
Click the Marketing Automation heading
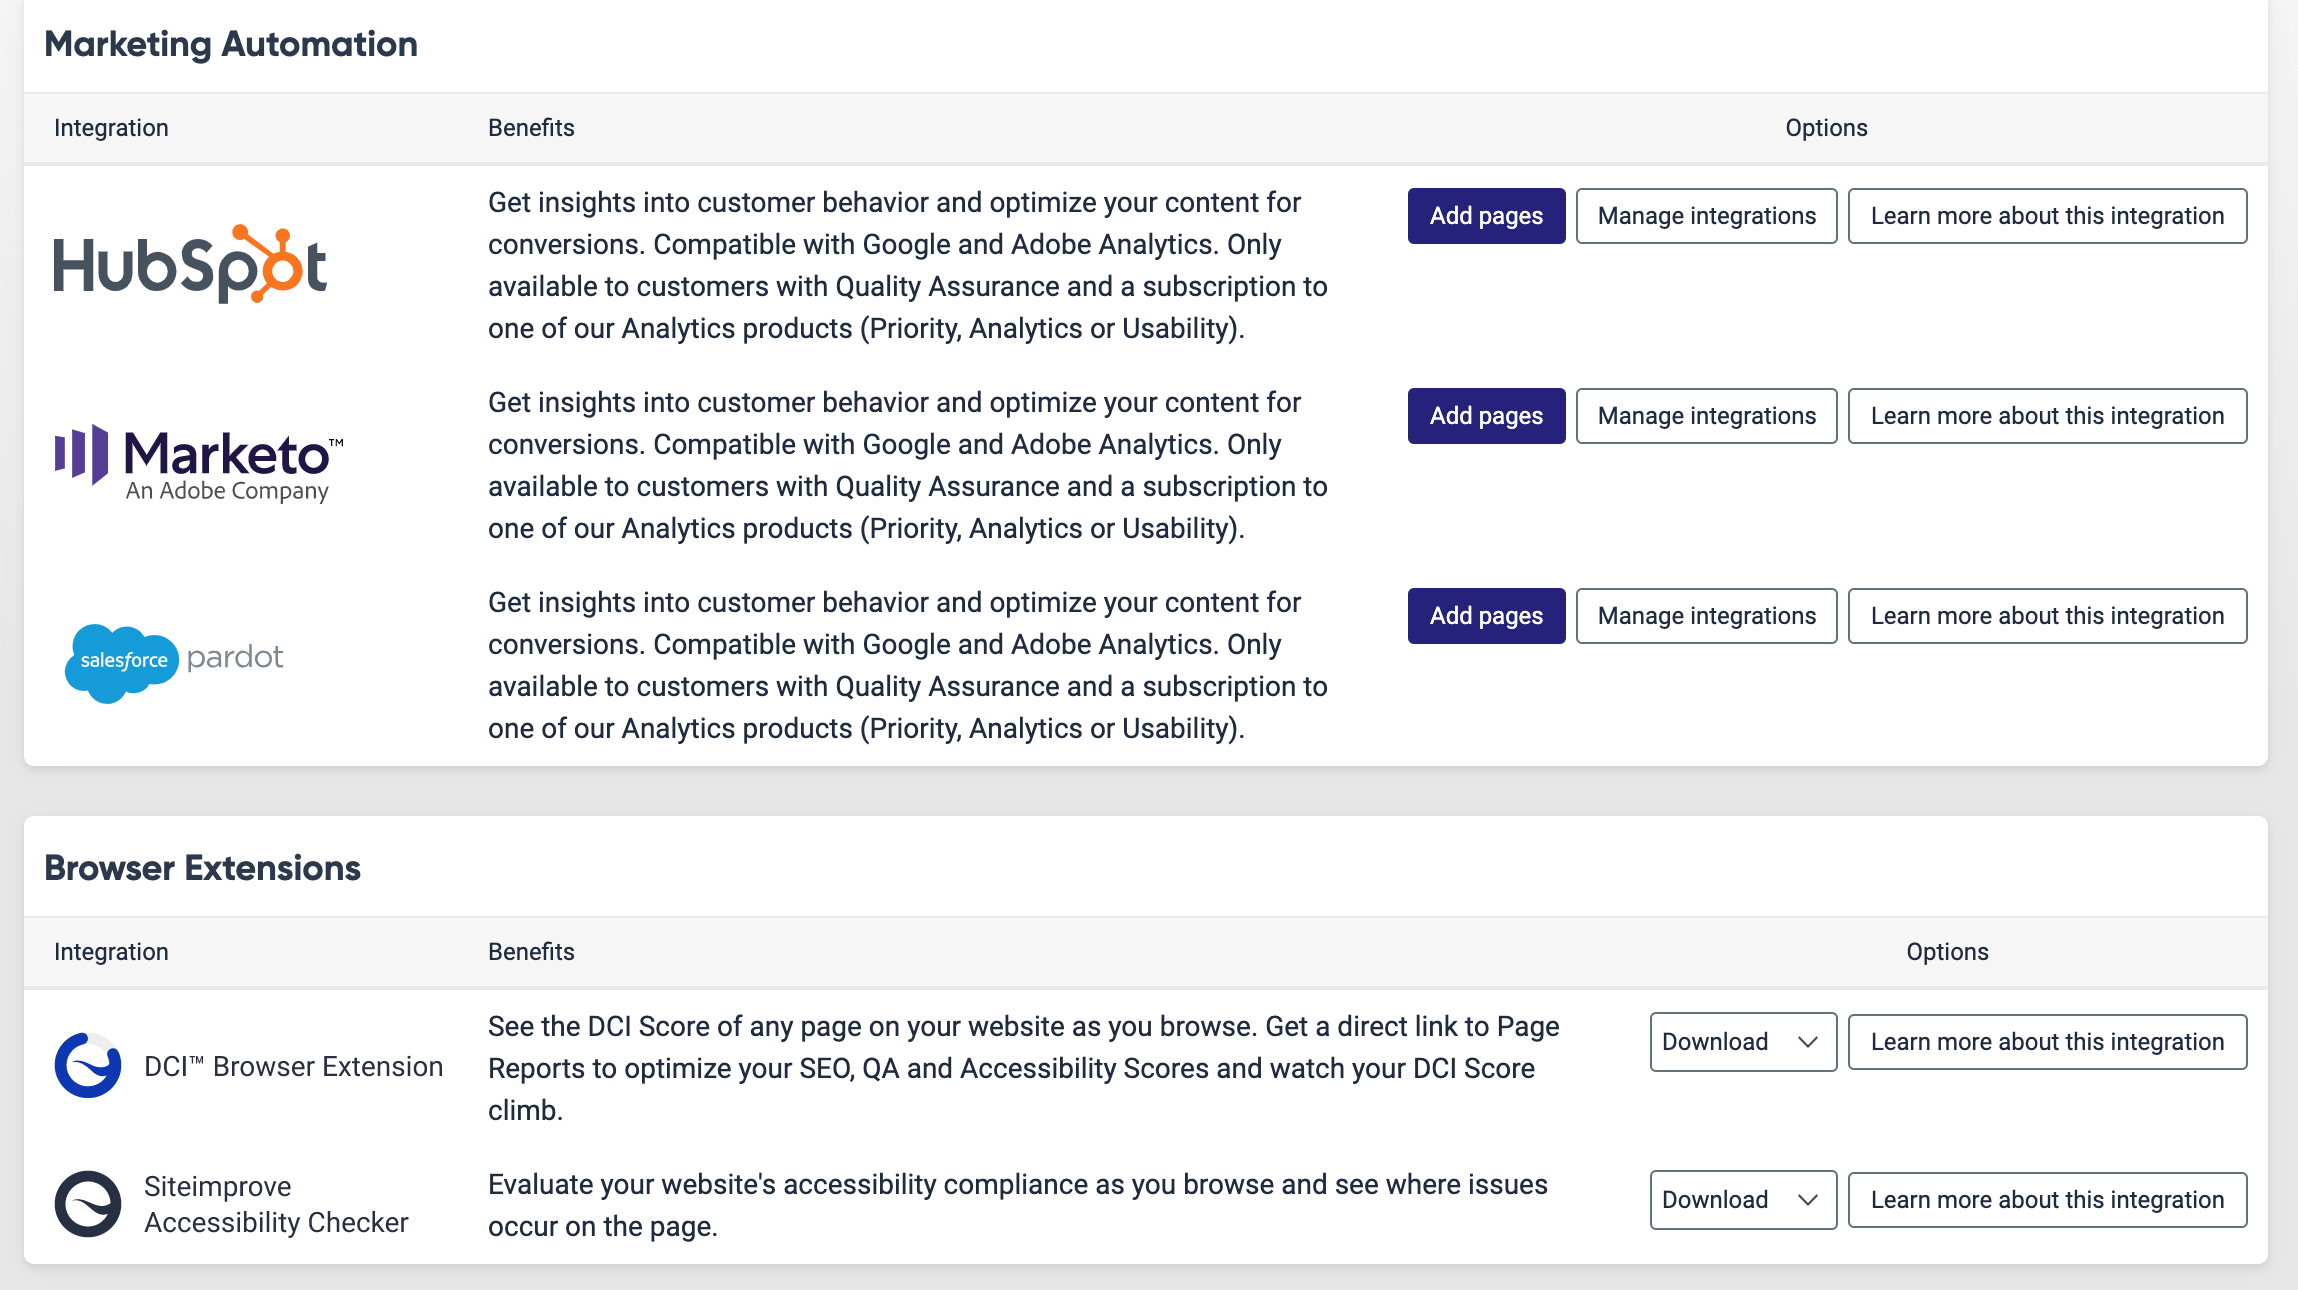point(231,44)
